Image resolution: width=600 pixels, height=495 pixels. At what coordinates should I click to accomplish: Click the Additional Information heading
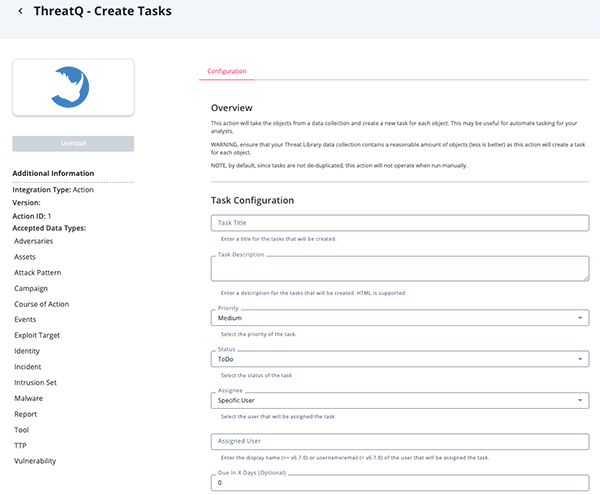click(x=53, y=173)
